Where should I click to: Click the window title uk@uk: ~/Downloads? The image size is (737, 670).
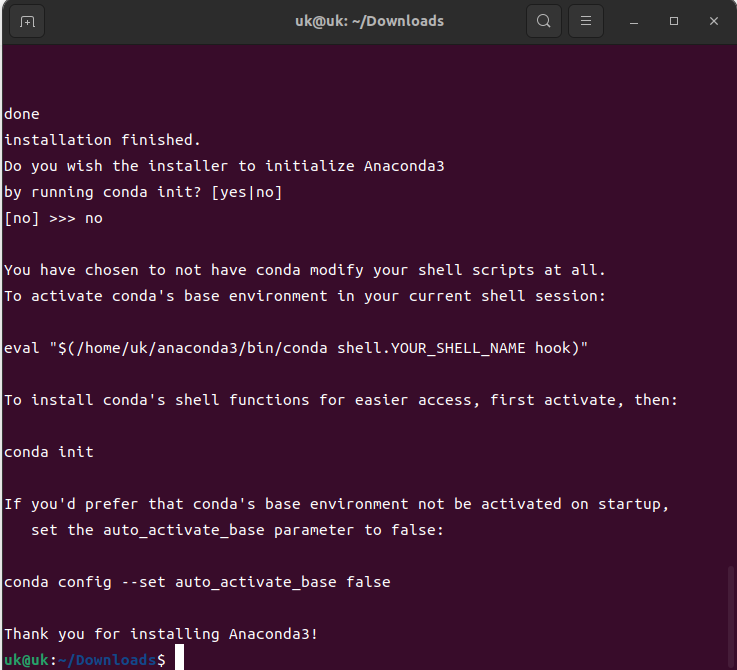[369, 21]
